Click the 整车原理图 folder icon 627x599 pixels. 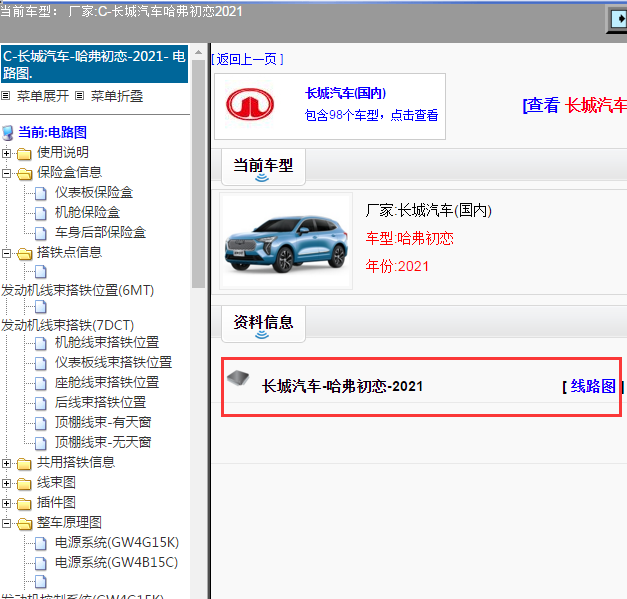tap(24, 524)
